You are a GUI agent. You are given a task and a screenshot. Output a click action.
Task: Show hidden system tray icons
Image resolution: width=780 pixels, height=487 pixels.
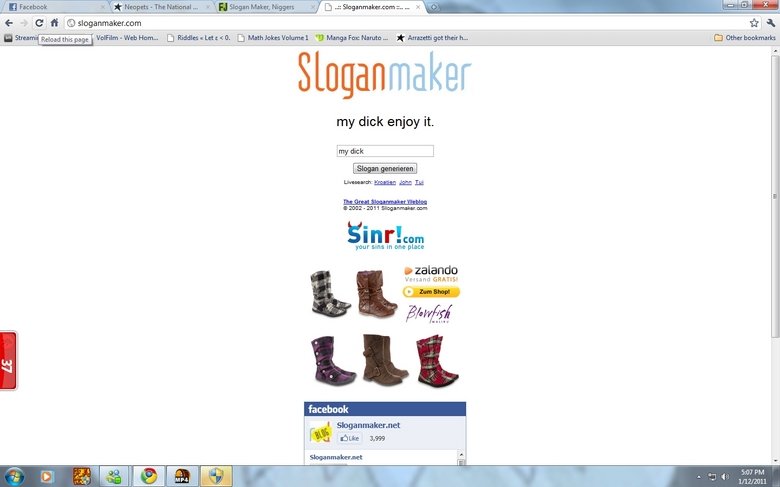699,477
